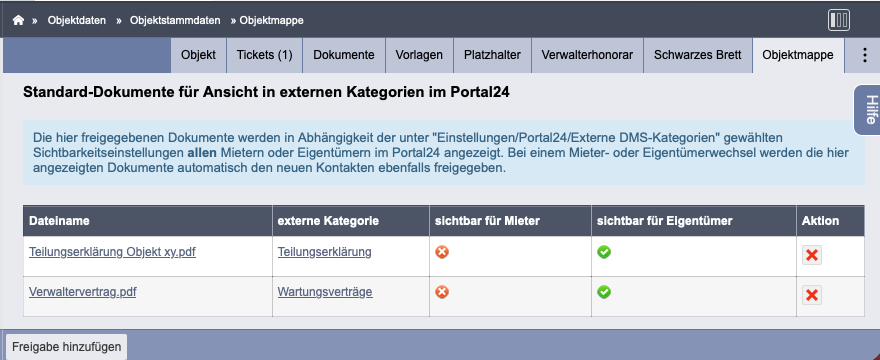Screen dimensions: 880x360
Task: Switch to the Vorlagen tab
Action: [419, 55]
